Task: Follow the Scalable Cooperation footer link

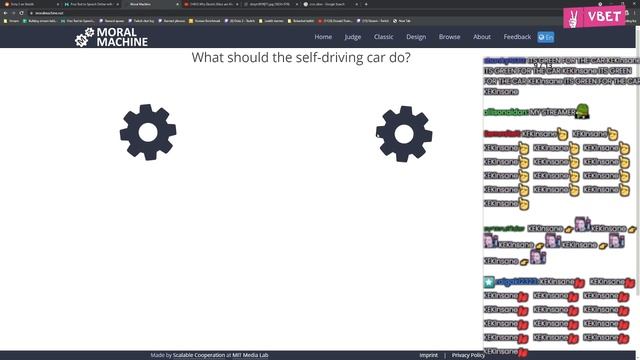Action: [199, 355]
